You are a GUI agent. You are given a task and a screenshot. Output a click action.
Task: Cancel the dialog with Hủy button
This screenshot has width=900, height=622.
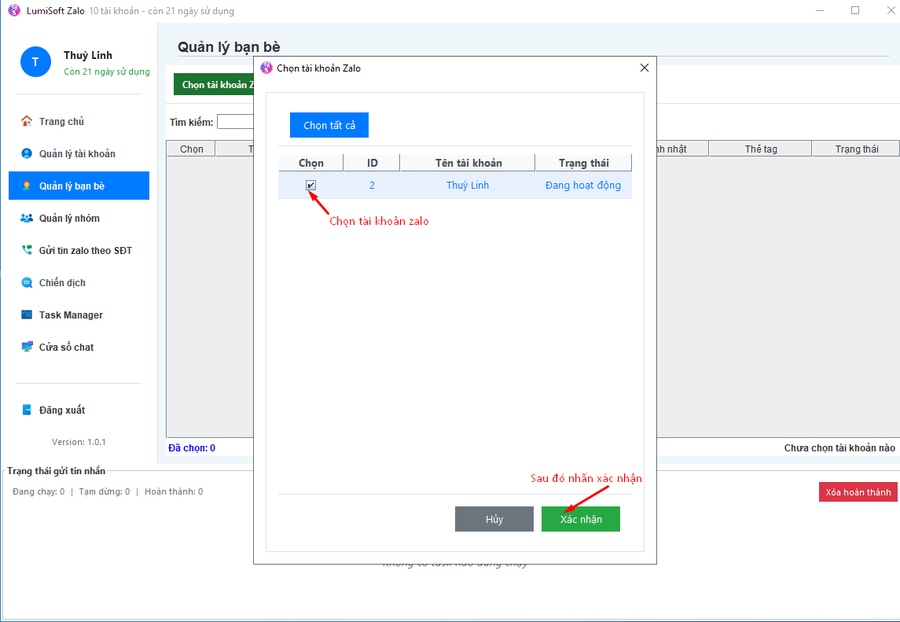[x=494, y=519]
